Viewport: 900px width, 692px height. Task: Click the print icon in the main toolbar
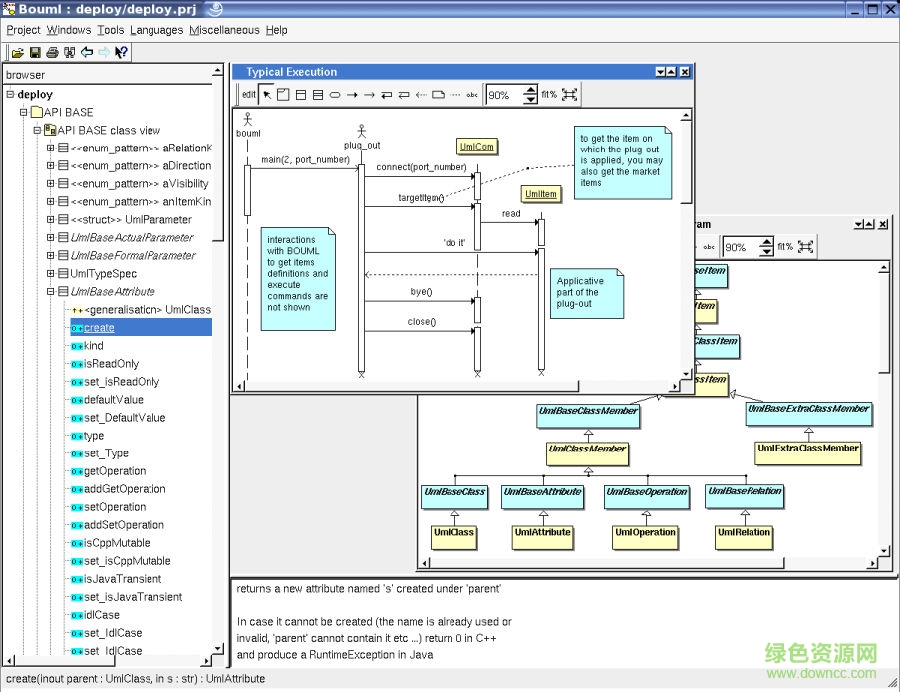[x=52, y=52]
